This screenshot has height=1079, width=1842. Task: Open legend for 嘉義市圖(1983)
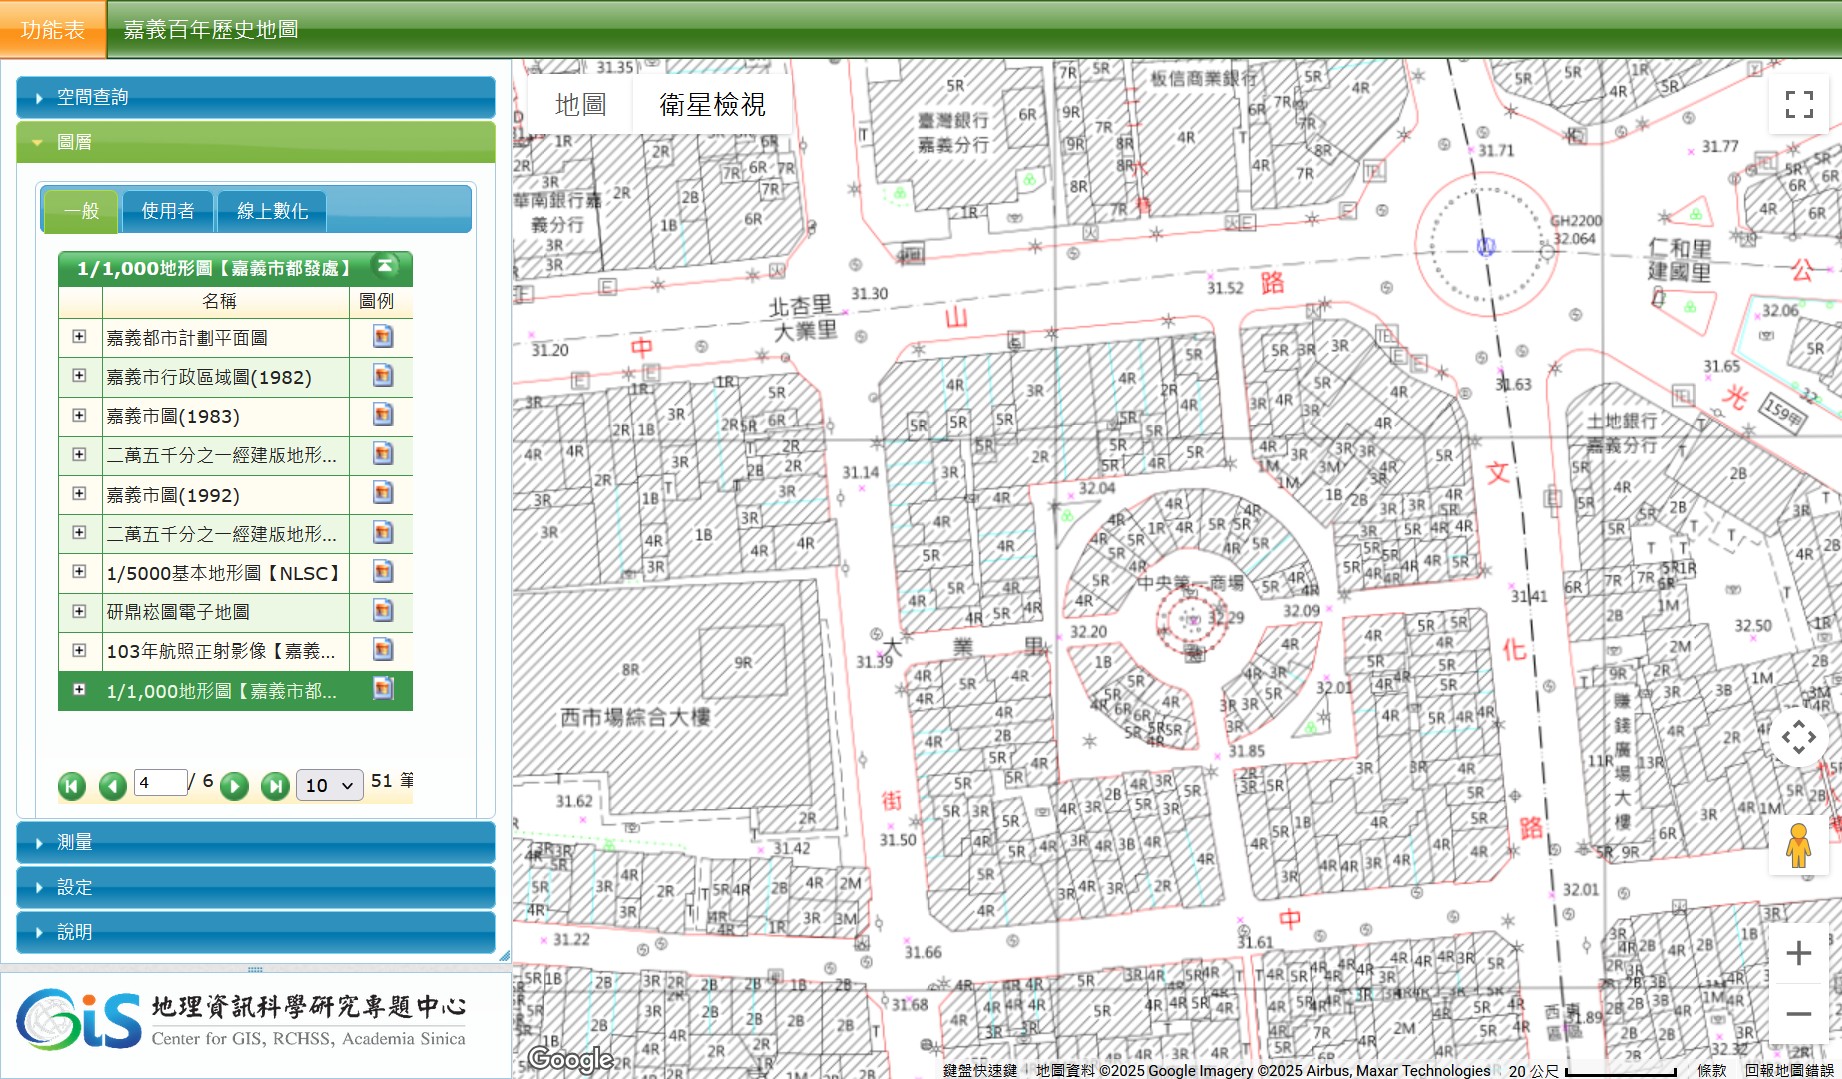click(x=382, y=415)
